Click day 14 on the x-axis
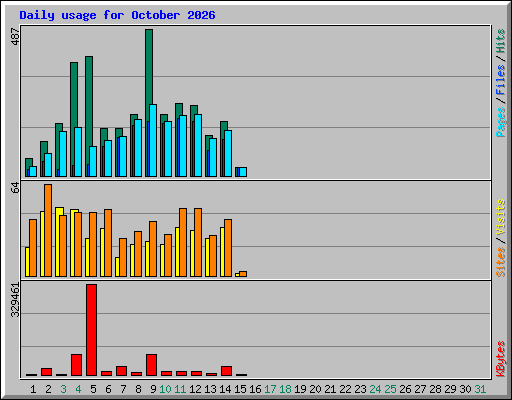The image size is (512, 400). click(x=225, y=389)
